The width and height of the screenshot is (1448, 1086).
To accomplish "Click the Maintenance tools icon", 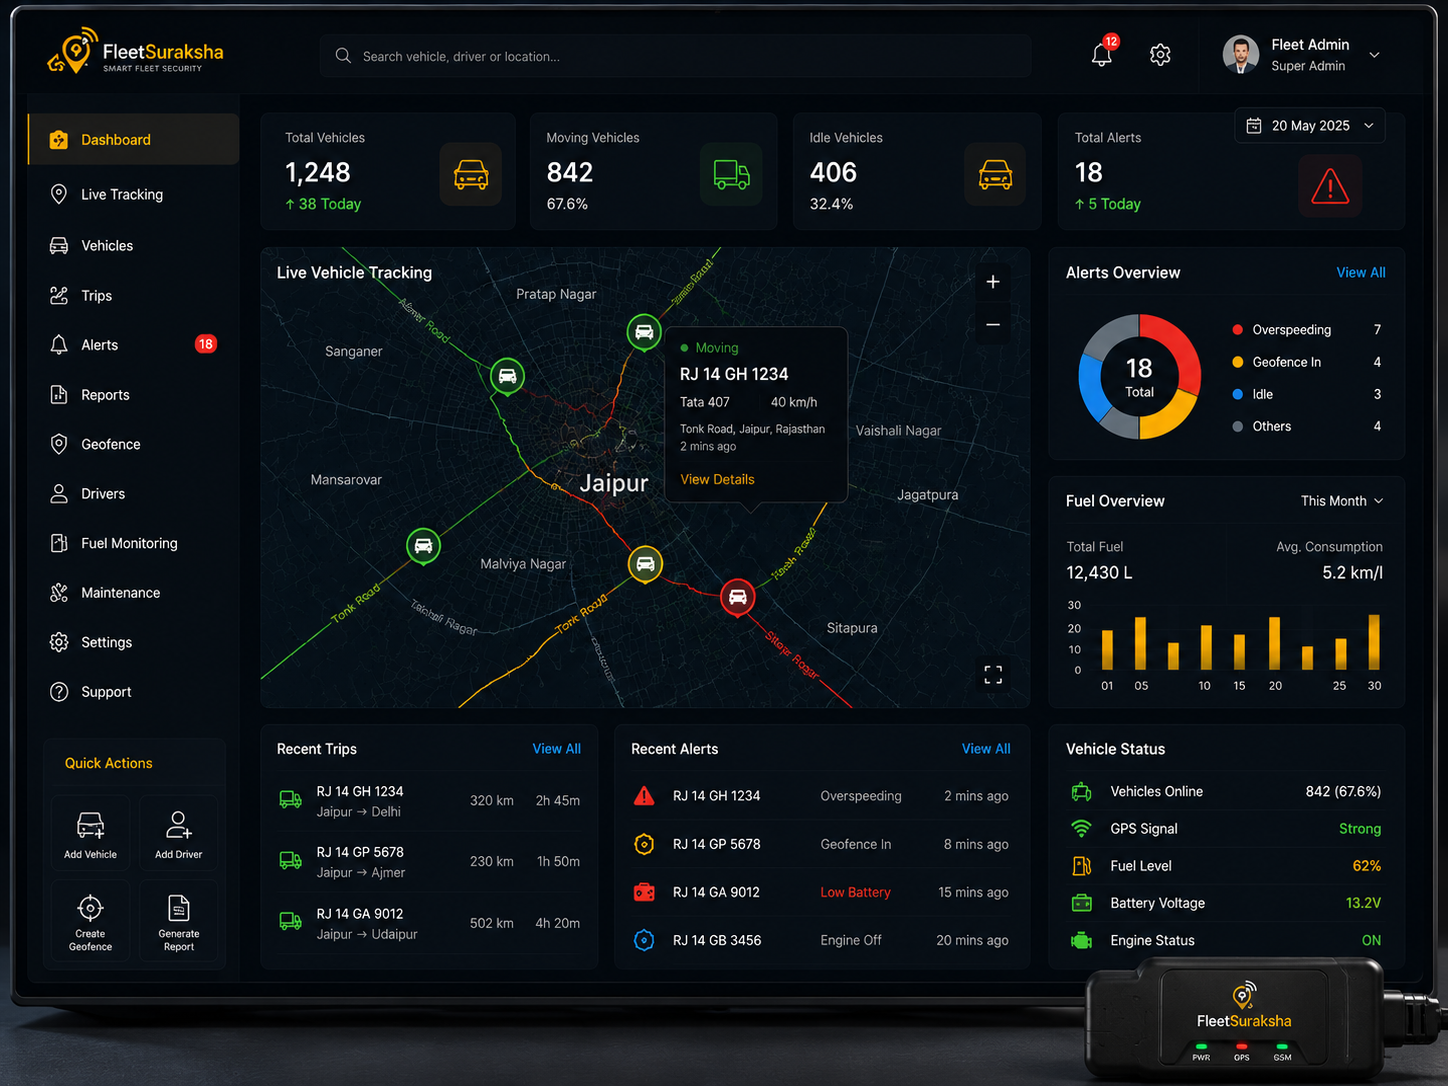I will (x=59, y=592).
